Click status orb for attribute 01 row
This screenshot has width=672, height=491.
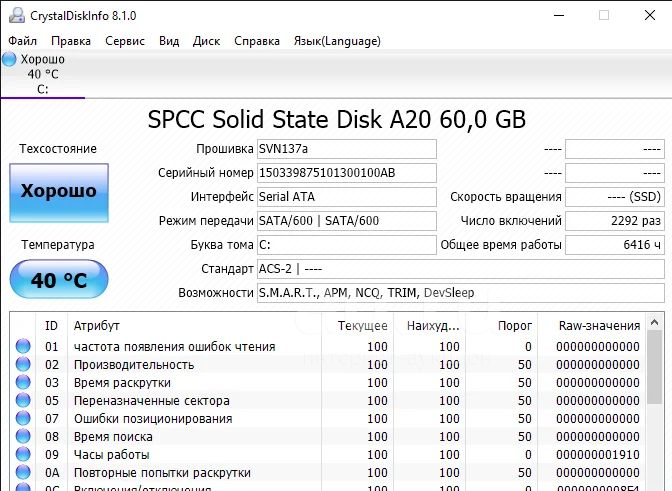tap(23, 346)
